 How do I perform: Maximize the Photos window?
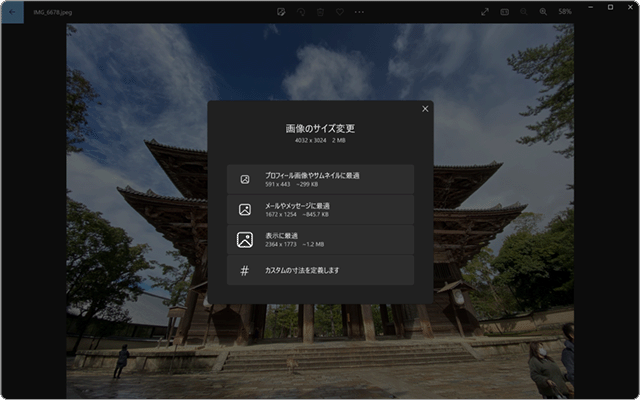coord(611,7)
